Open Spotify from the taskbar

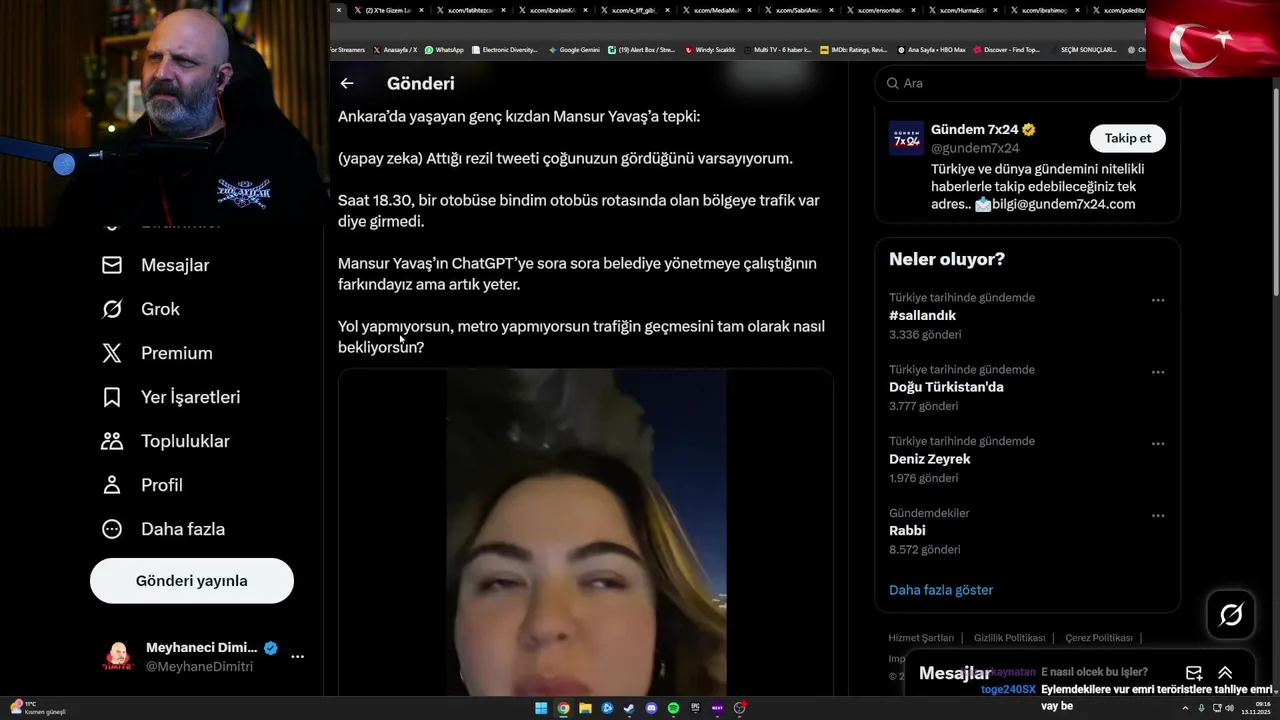pyautogui.click(x=673, y=708)
